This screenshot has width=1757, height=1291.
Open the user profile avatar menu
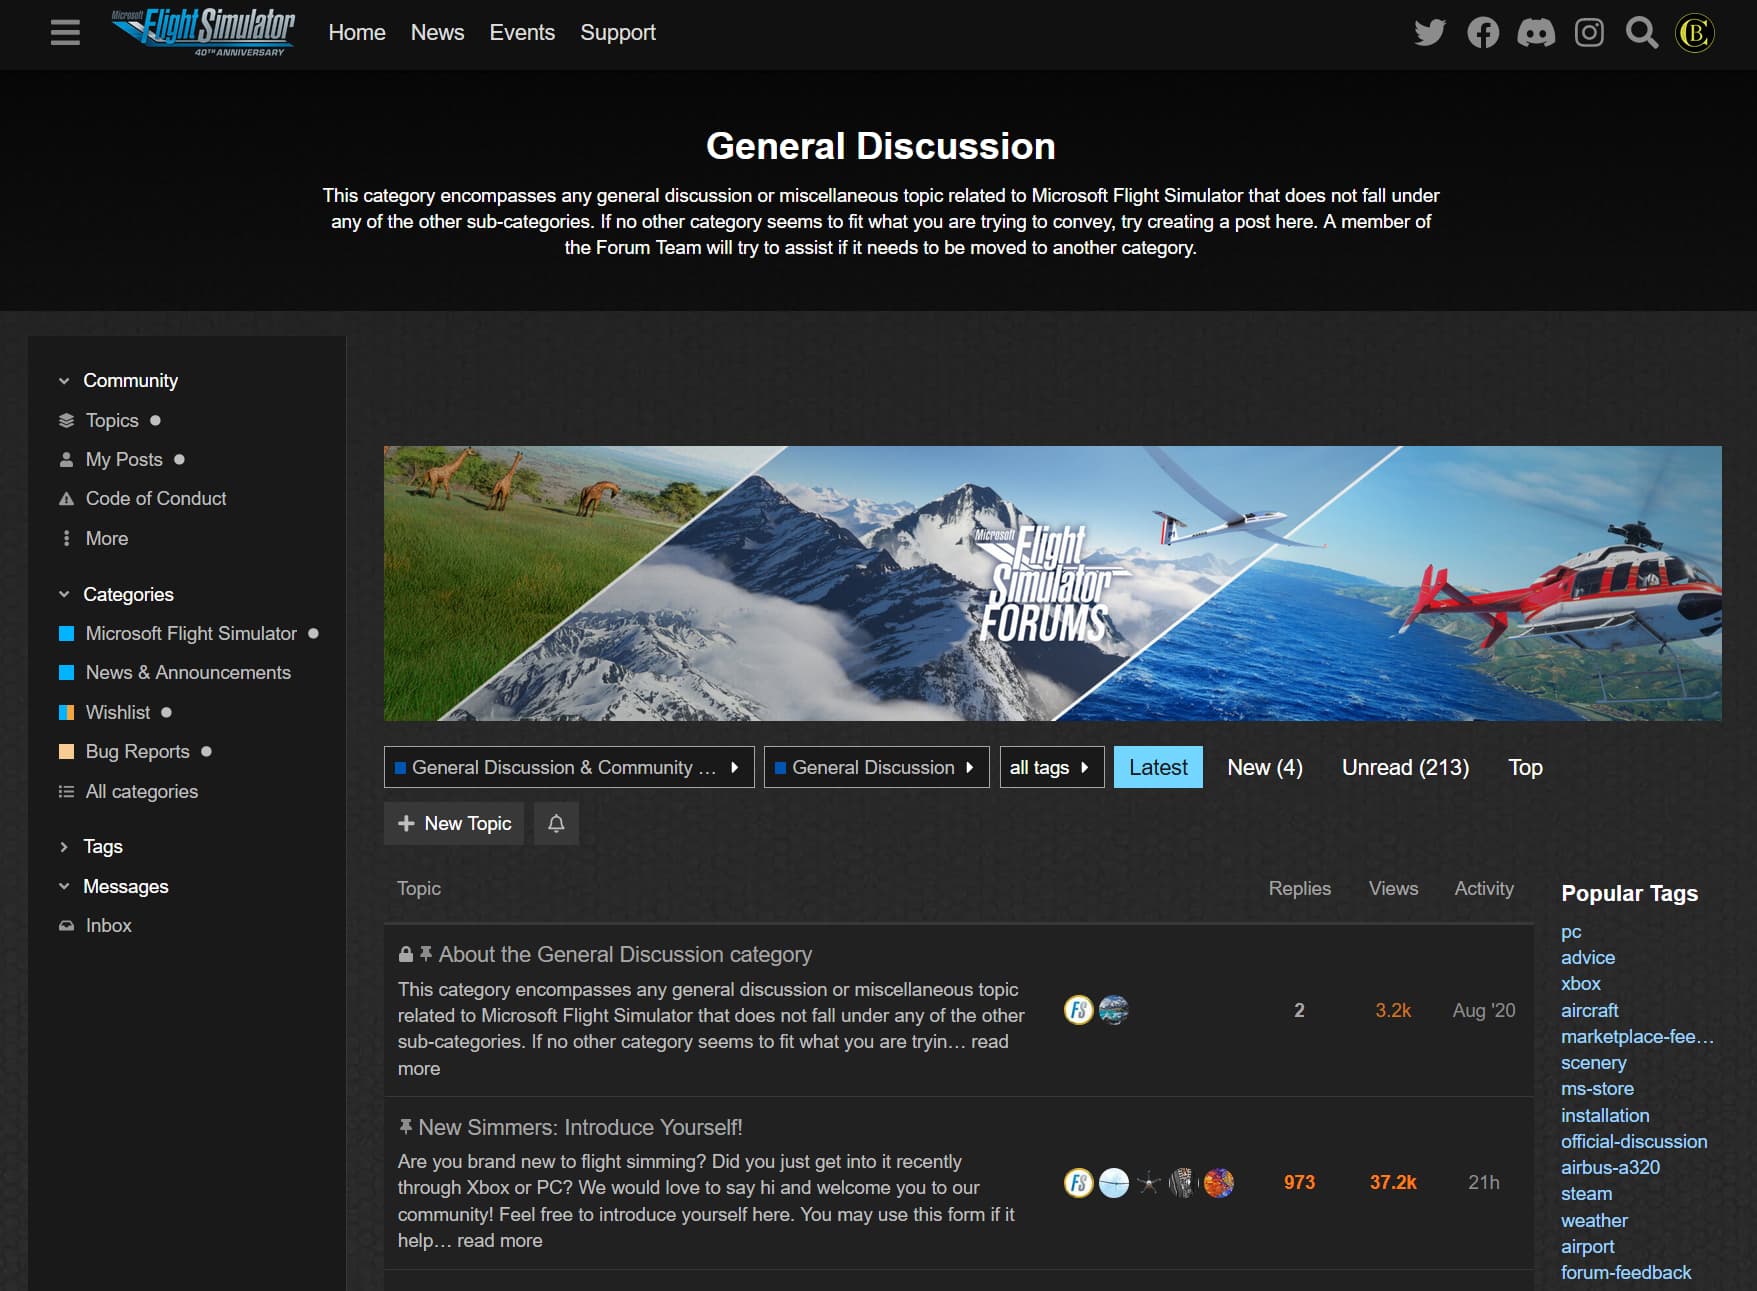tap(1695, 33)
